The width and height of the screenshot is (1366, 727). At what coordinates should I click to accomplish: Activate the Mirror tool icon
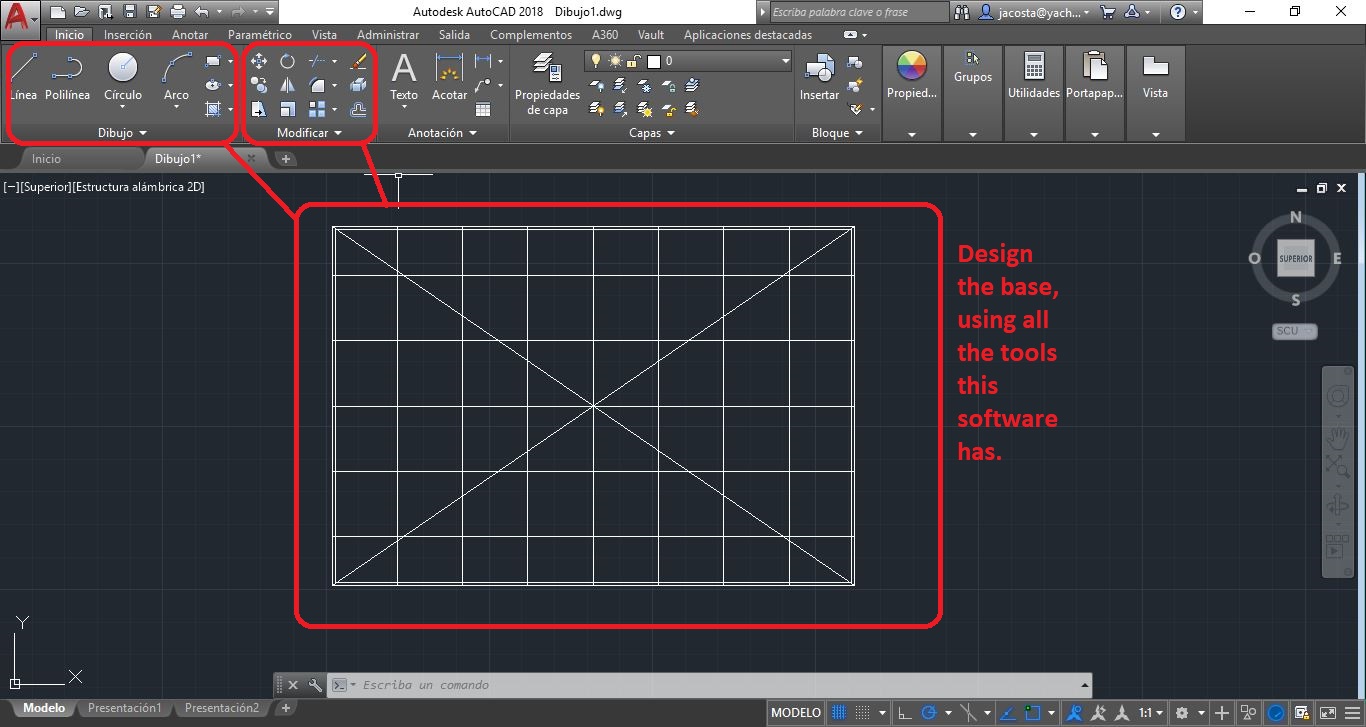pyautogui.click(x=287, y=86)
